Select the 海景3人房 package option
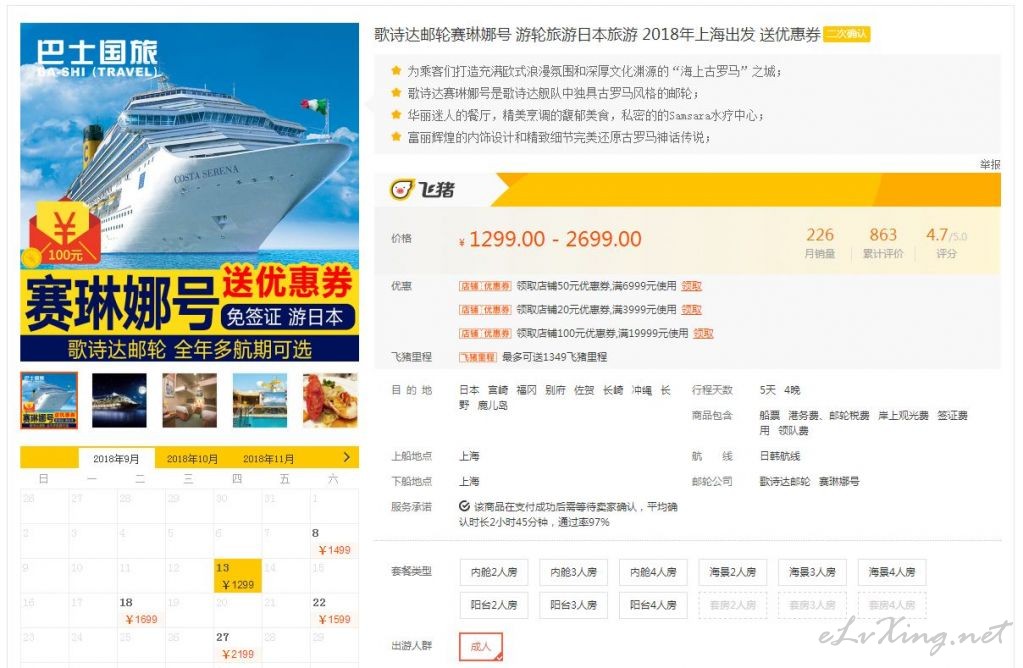Screen dimensions: 1023x668 tap(812, 572)
